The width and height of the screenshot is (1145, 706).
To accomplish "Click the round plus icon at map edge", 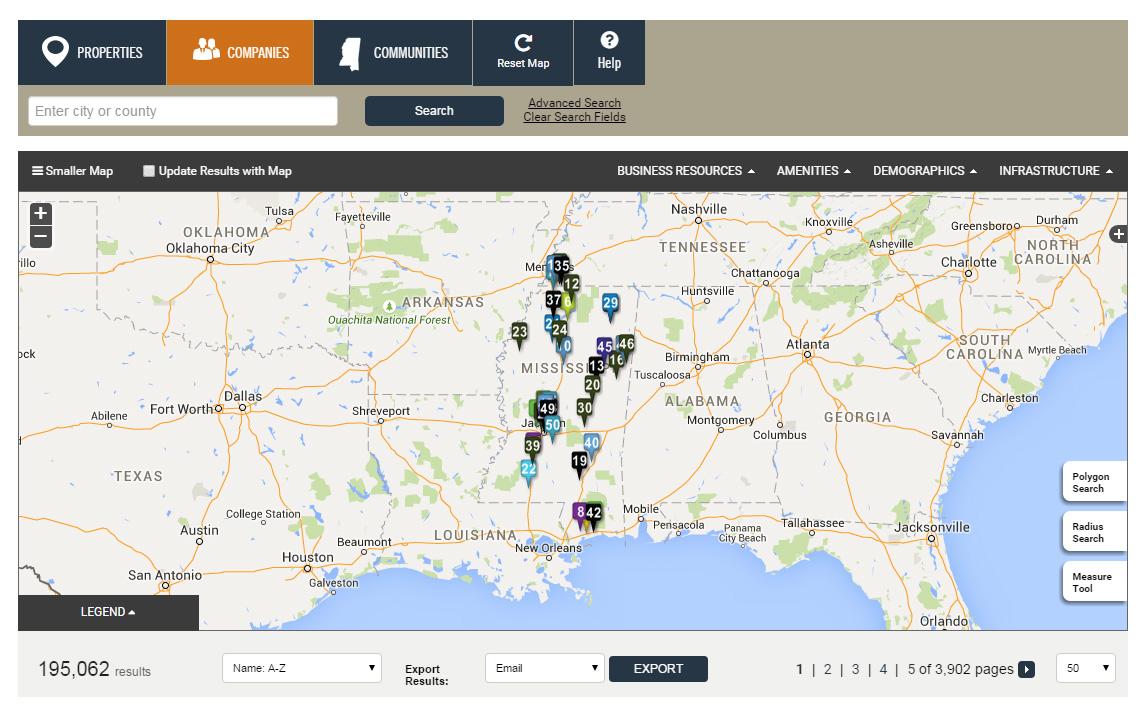I will [1118, 234].
